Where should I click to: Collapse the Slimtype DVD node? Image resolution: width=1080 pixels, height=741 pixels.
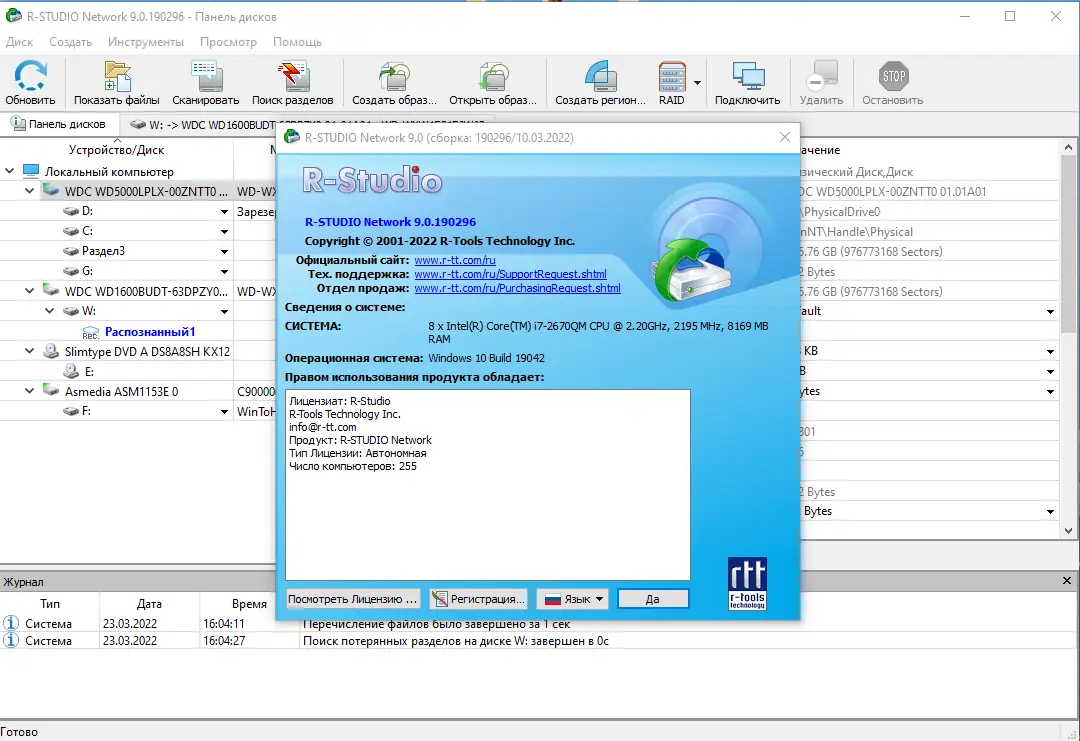(x=30, y=351)
